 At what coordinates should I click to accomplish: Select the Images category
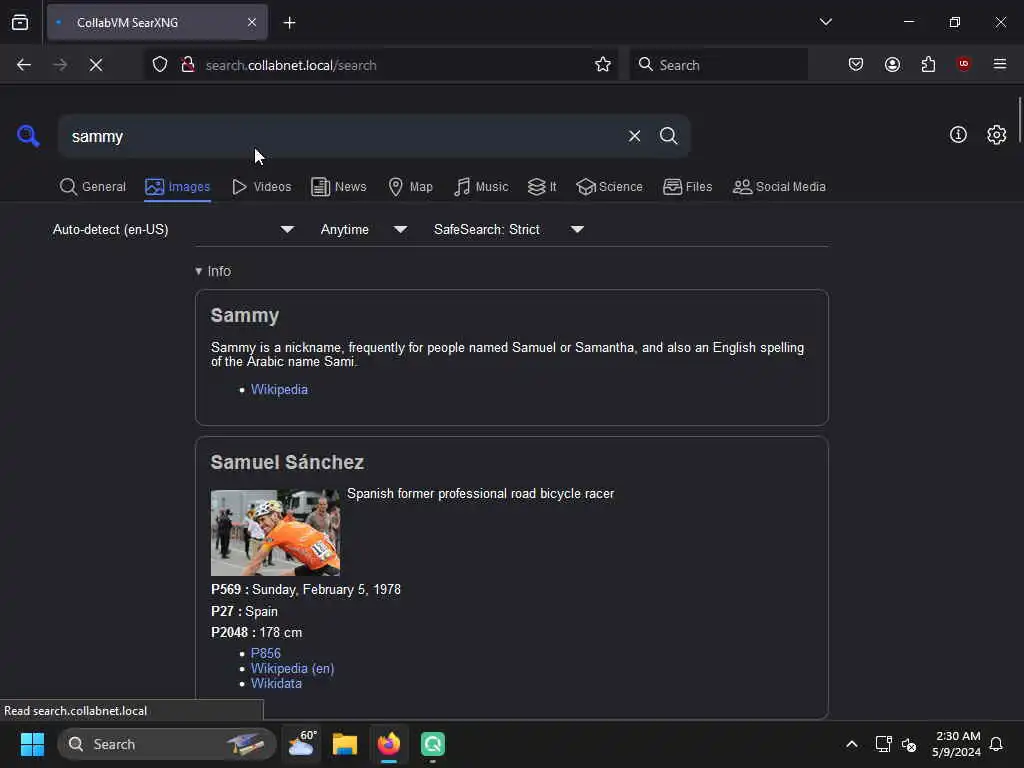(x=178, y=187)
